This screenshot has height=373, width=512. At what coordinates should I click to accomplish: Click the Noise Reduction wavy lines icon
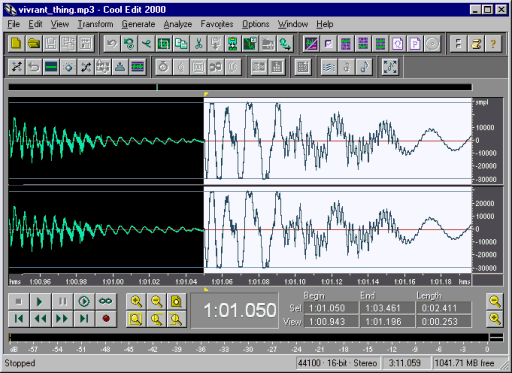click(x=329, y=67)
